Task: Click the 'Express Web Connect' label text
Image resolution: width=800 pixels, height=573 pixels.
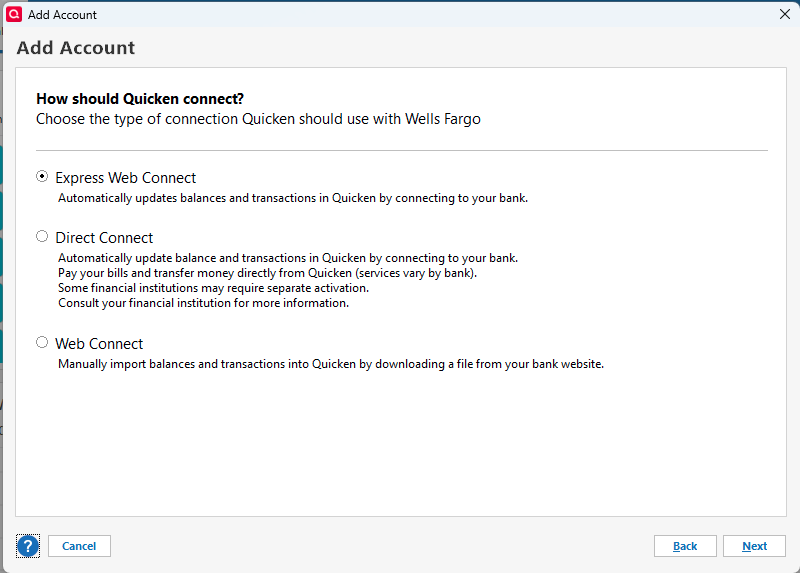Action: (126, 178)
